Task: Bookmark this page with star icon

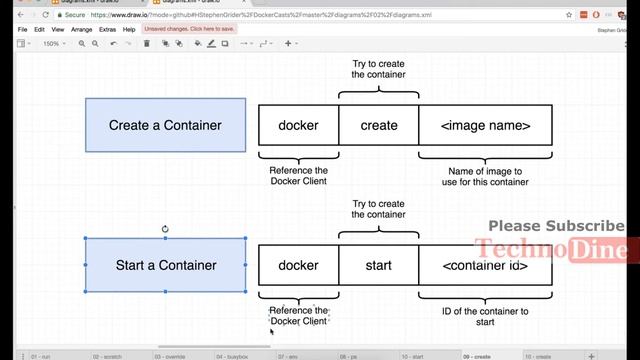Action: [569, 15]
